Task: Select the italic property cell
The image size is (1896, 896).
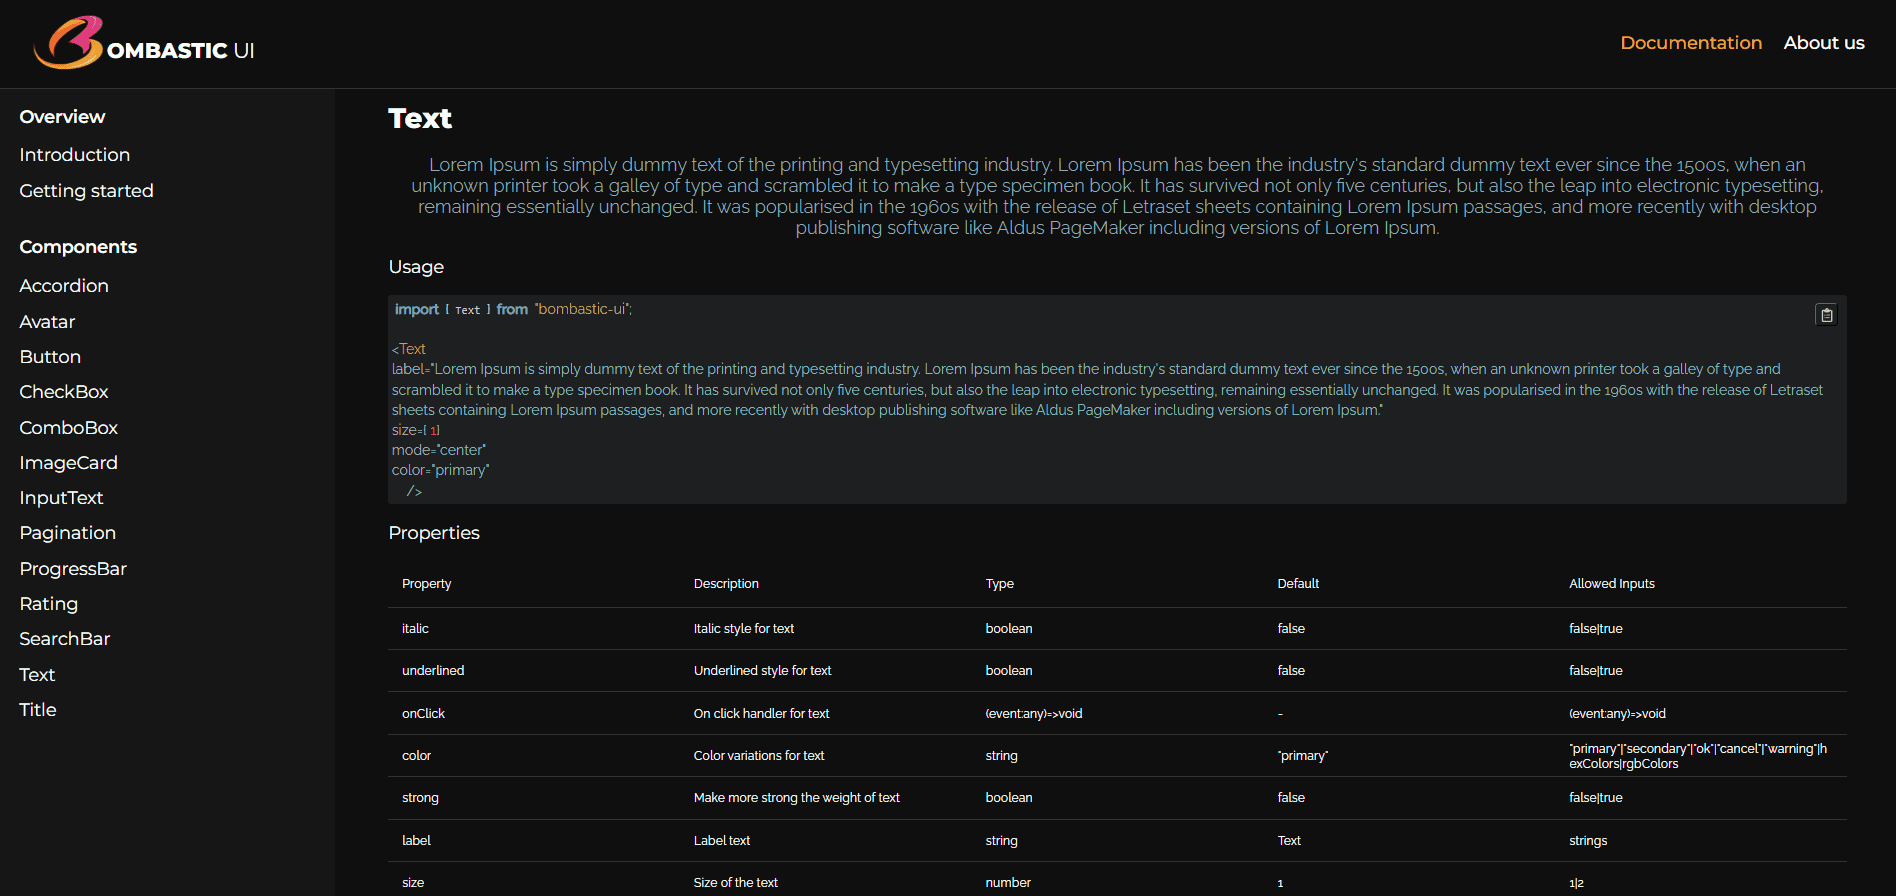Action: [415, 629]
